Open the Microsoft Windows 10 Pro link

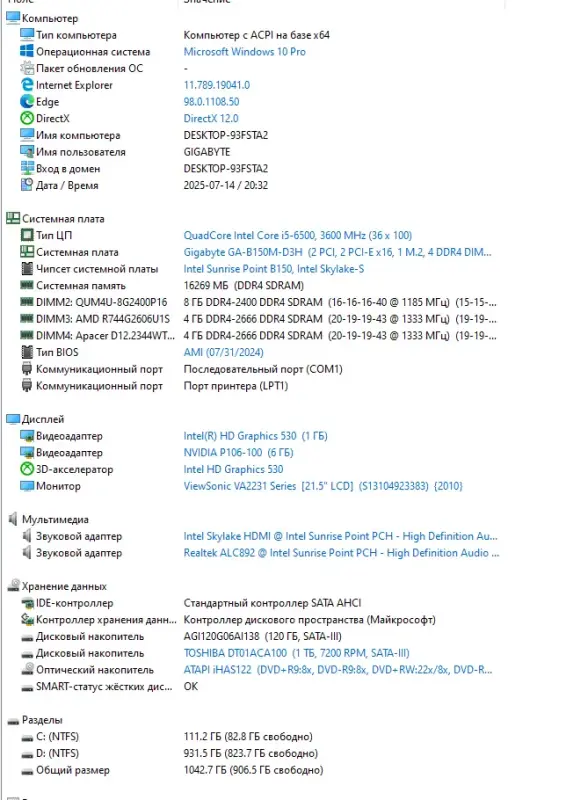pyautogui.click(x=244, y=52)
